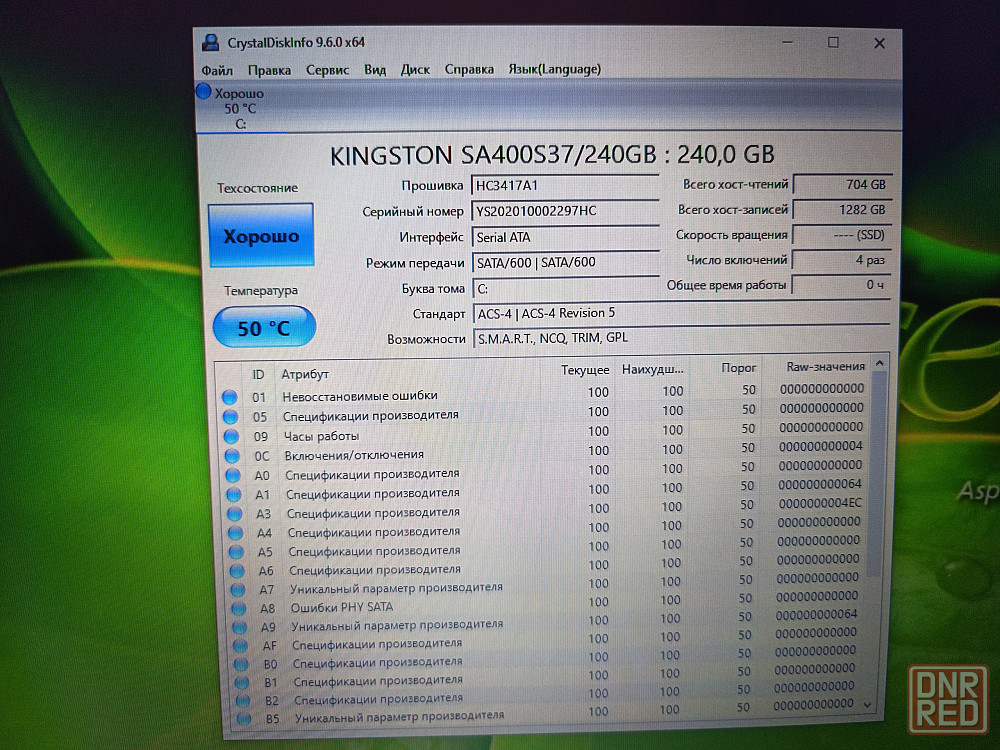The image size is (1000, 750).
Task: Select the Ошибки PHY SATA attribute row
Action: coord(547,603)
